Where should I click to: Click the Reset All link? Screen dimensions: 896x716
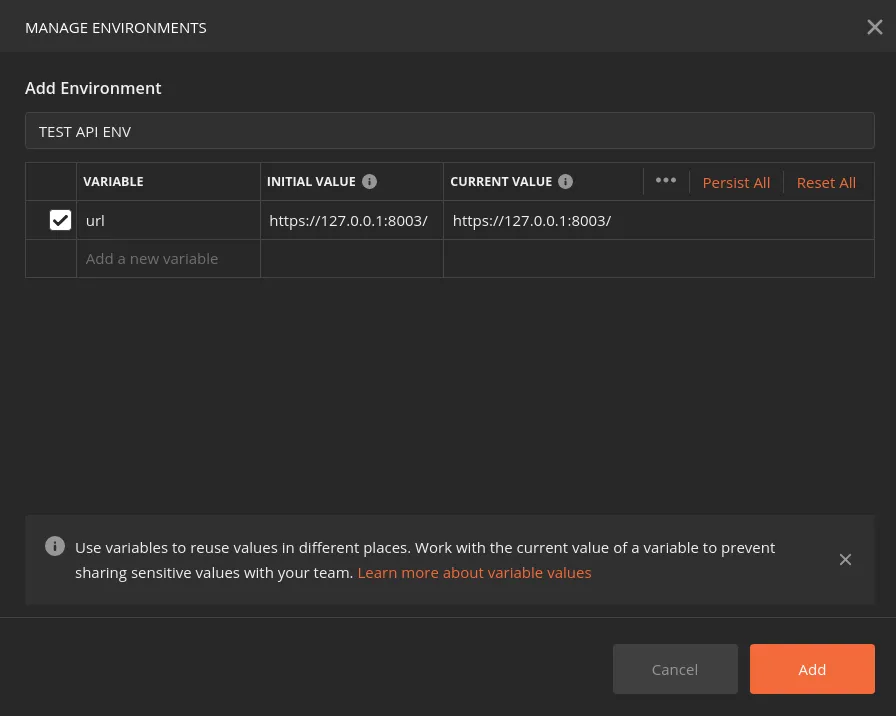[826, 182]
